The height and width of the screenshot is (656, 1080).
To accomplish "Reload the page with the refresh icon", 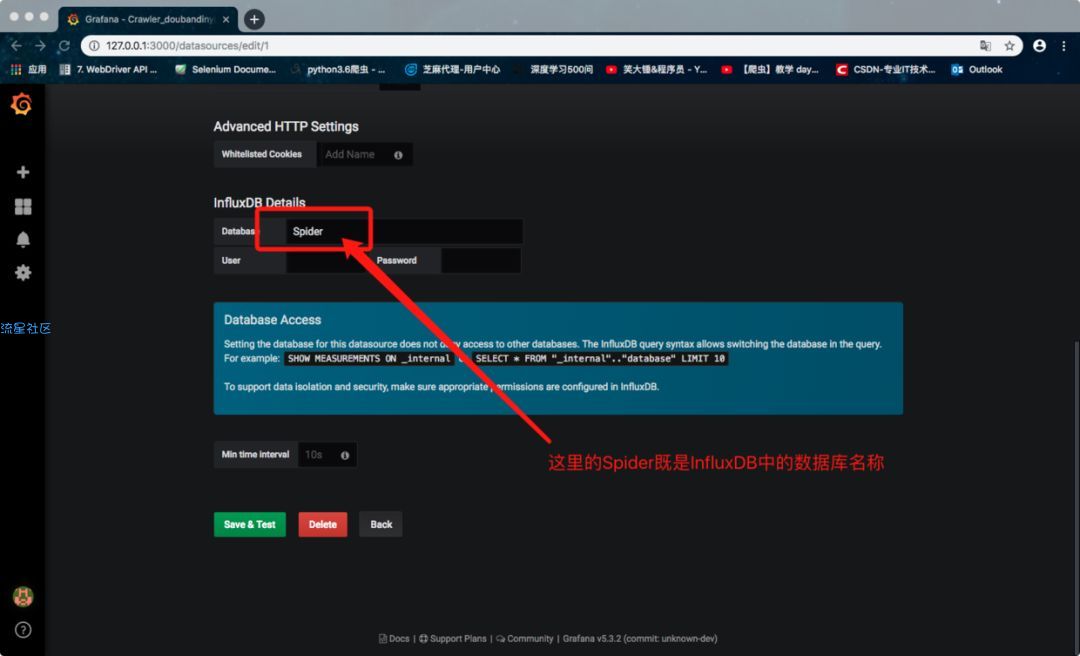I will coord(64,45).
